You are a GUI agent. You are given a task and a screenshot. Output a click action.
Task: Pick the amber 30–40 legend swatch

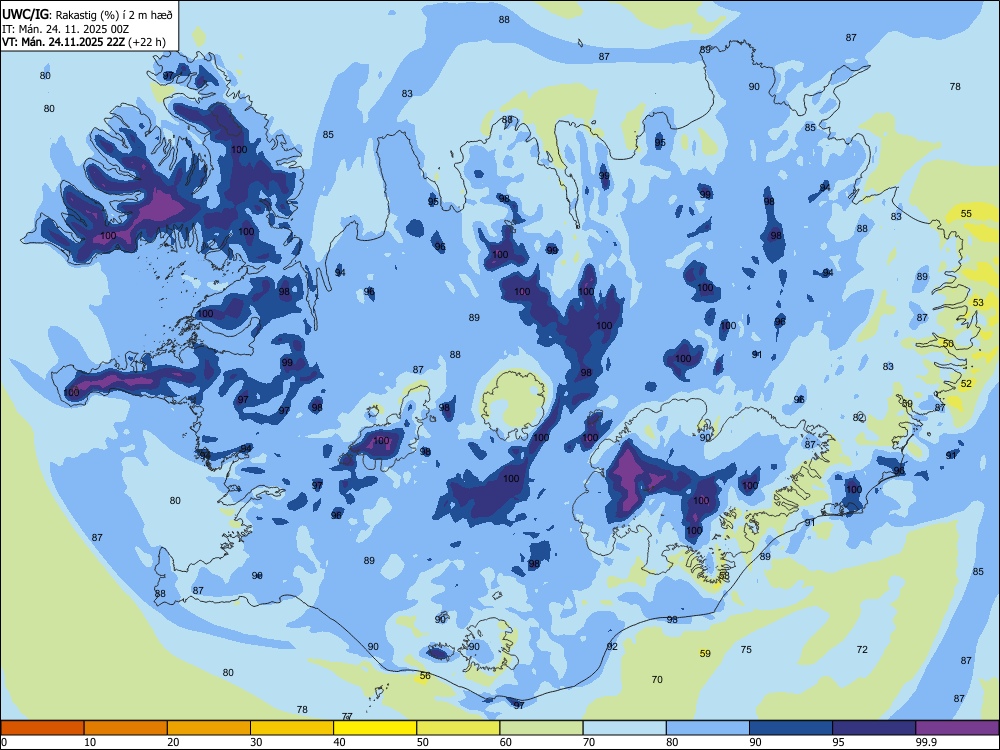click(x=292, y=728)
